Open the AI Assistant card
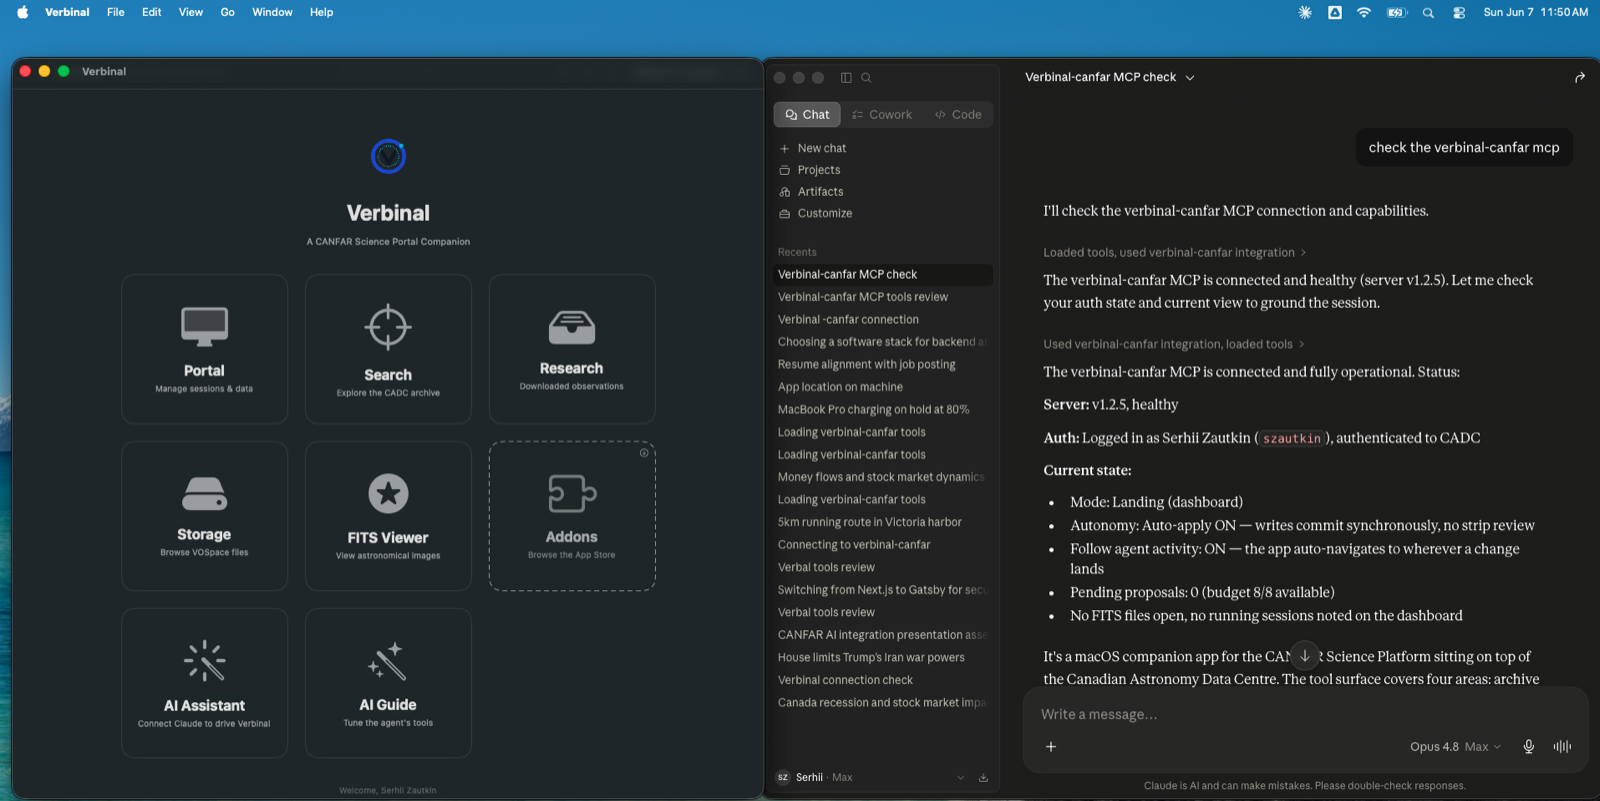 coord(204,683)
